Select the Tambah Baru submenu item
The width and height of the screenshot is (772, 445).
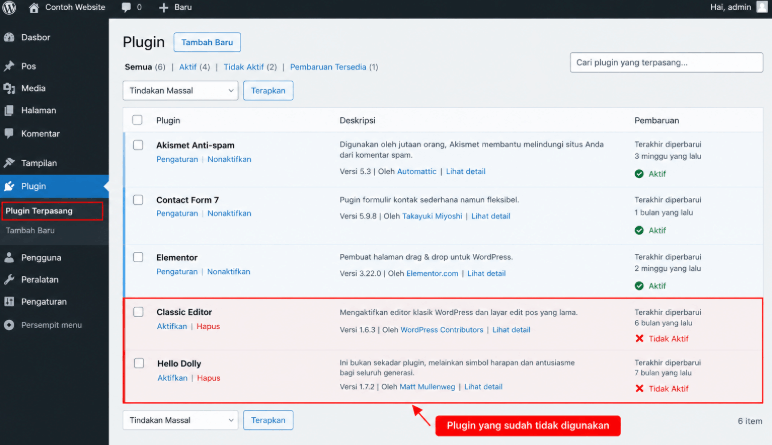(30, 230)
